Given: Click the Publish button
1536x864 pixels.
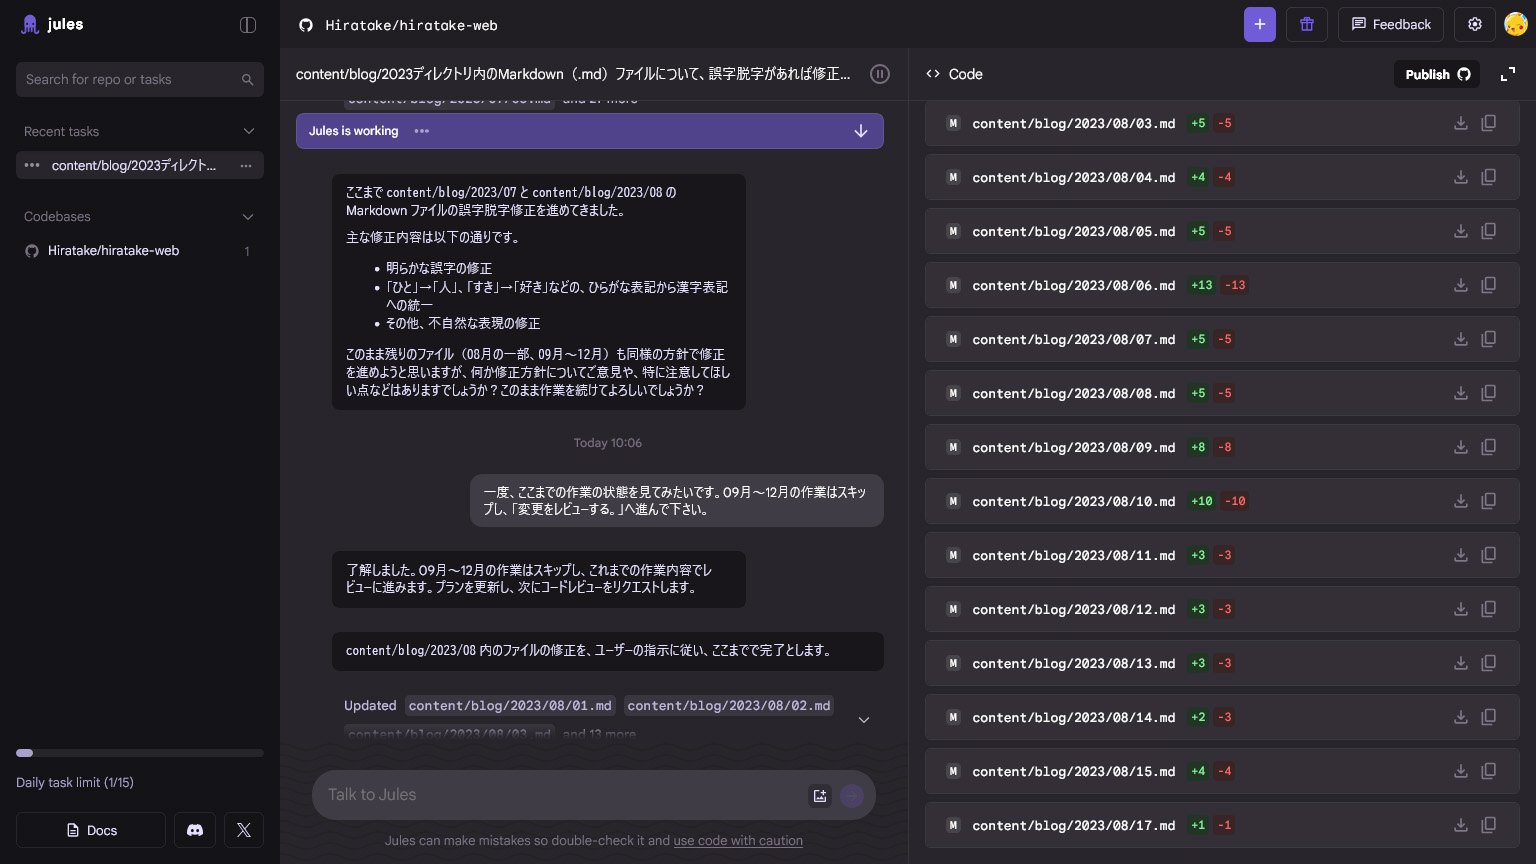Looking at the screenshot, I should coord(1436,74).
